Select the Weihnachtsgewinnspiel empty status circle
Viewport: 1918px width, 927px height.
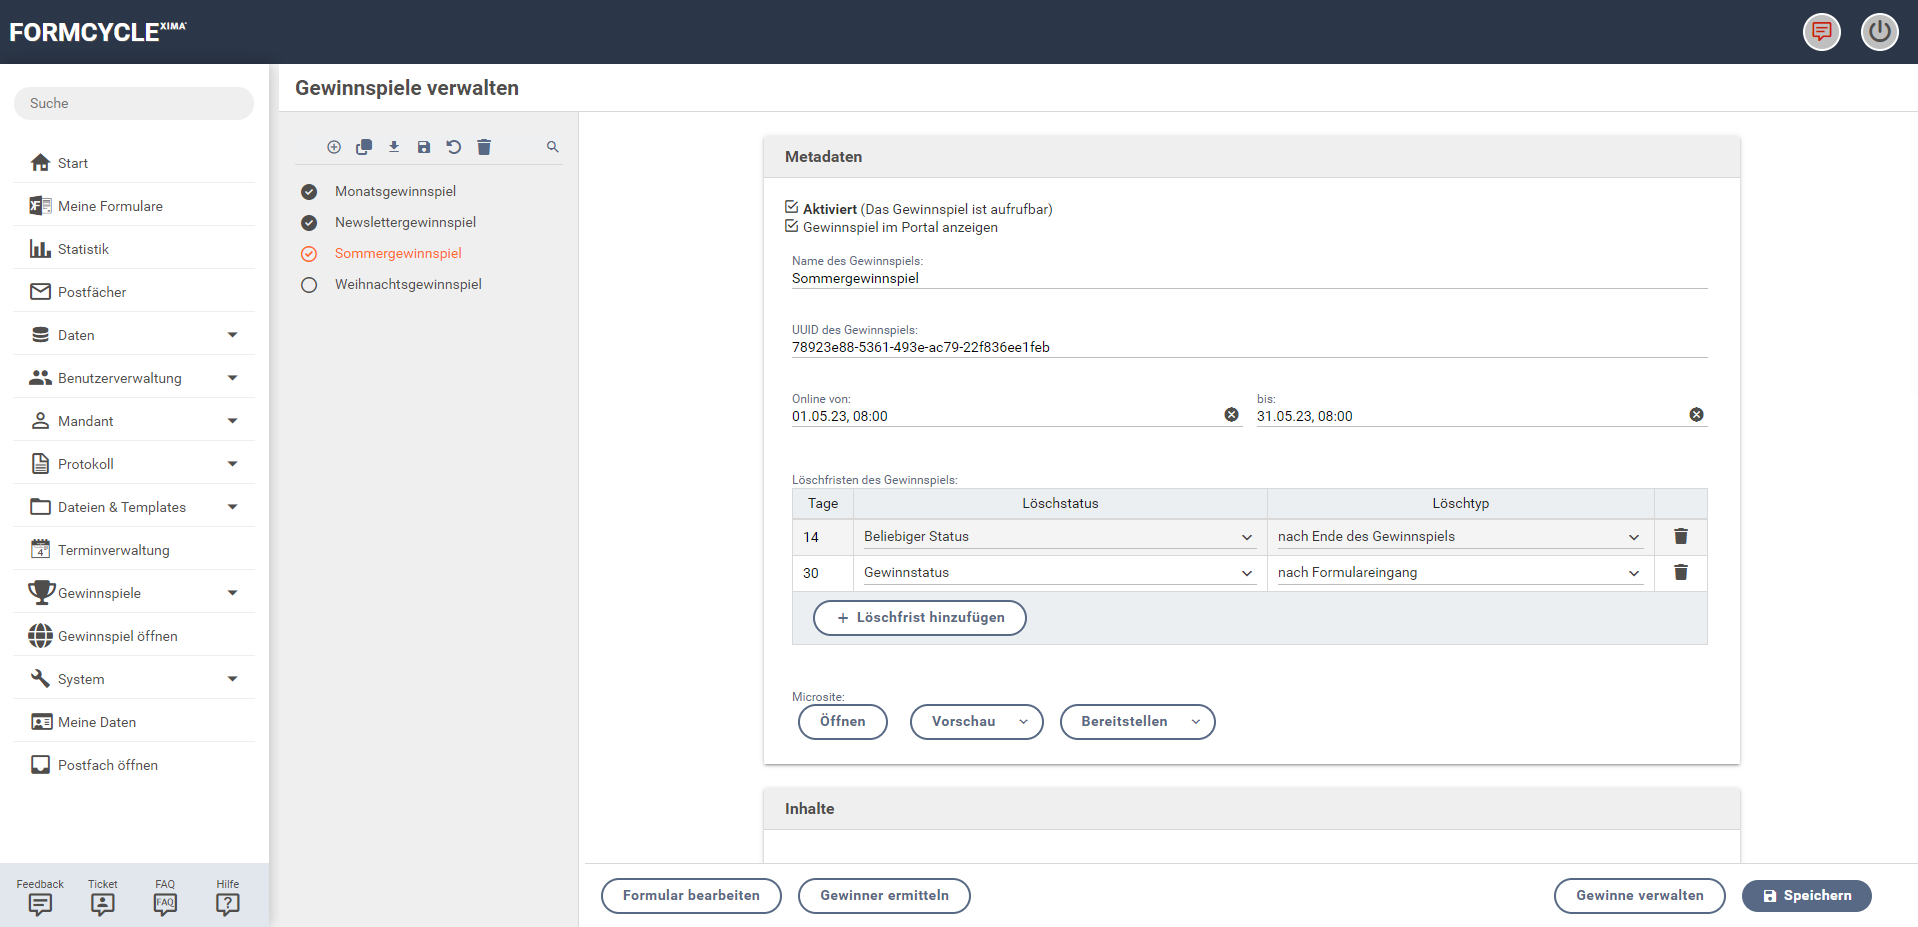point(309,285)
